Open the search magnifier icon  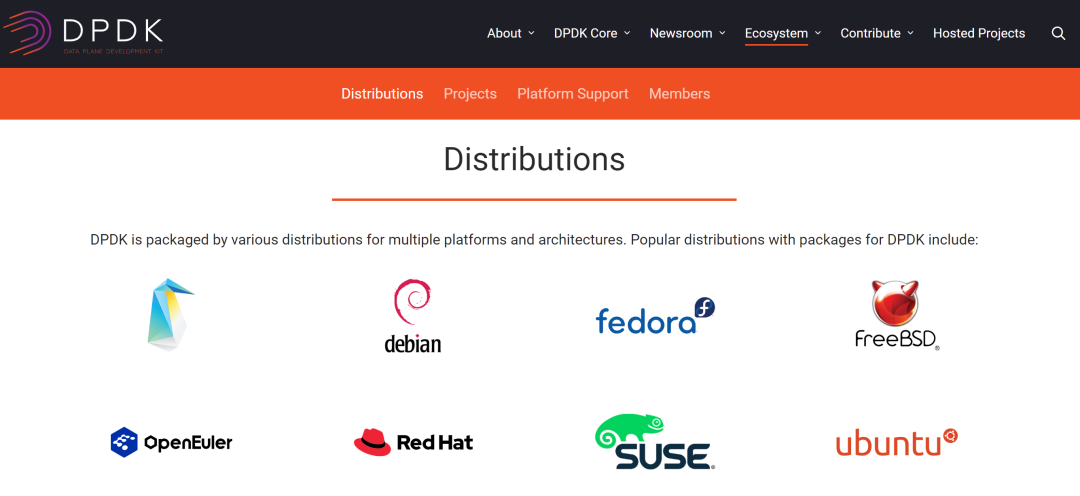click(x=1058, y=33)
